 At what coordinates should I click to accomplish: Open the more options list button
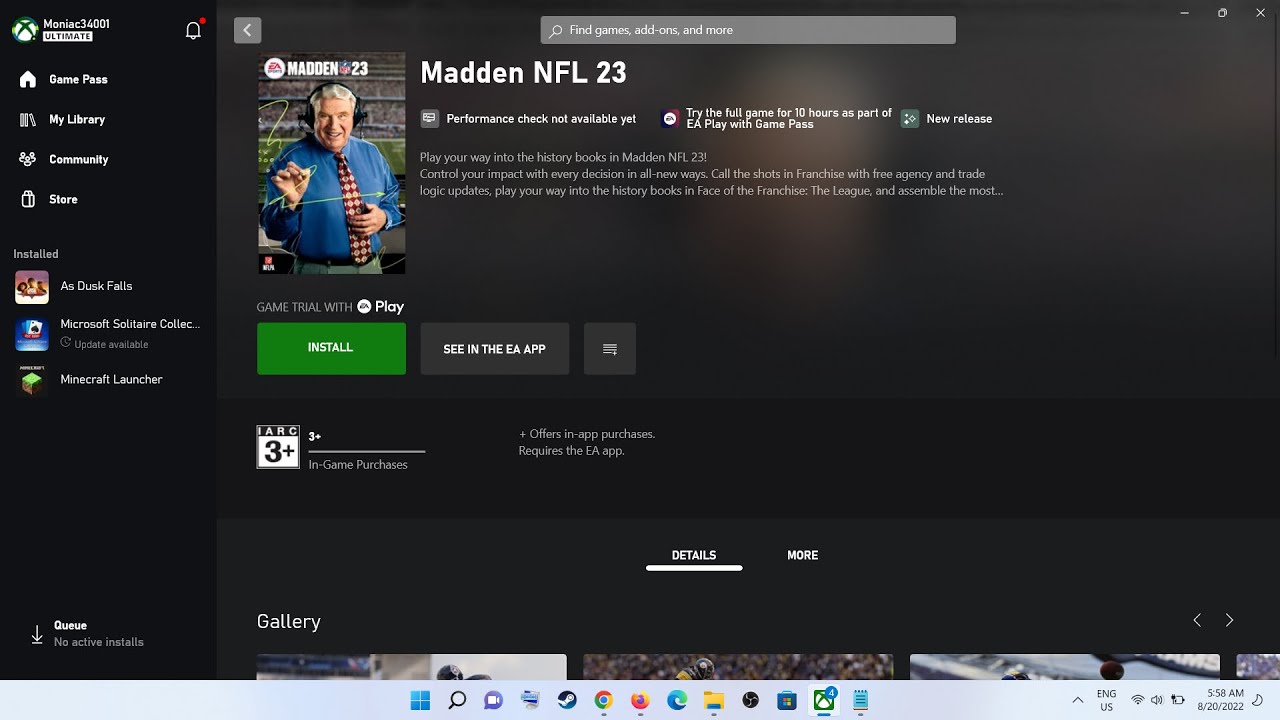(610, 349)
